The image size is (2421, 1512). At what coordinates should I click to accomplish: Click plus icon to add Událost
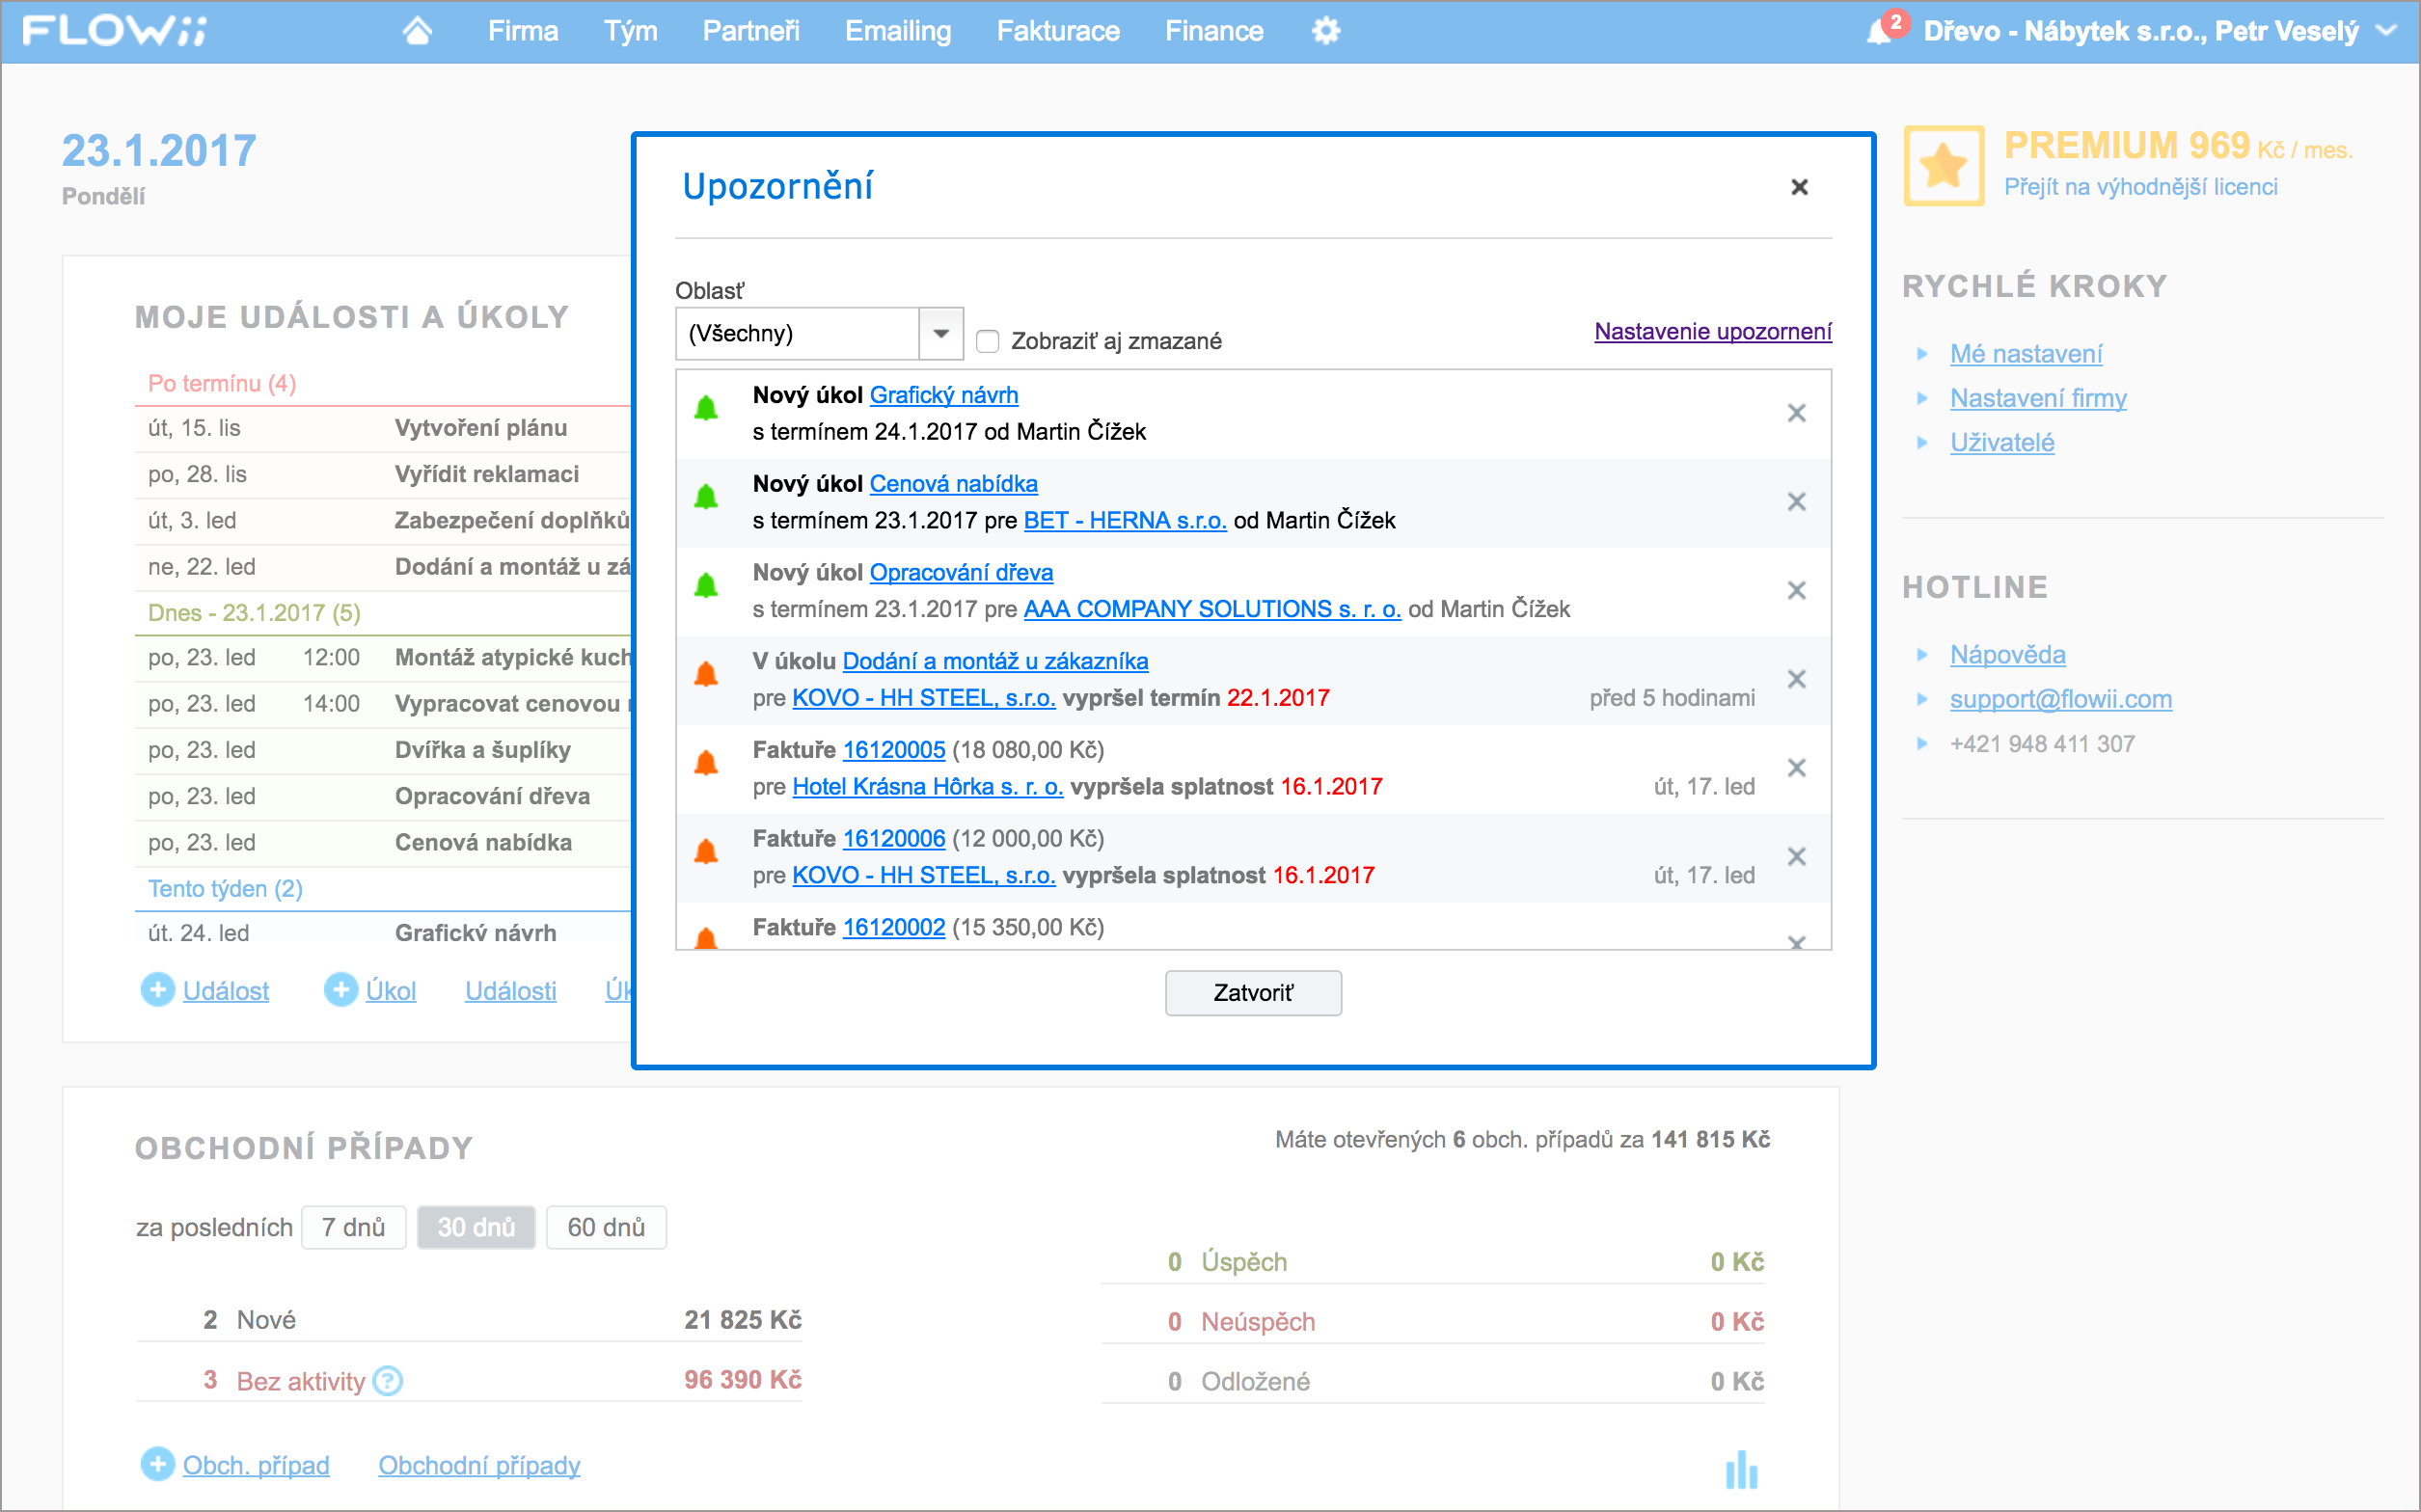tap(157, 990)
